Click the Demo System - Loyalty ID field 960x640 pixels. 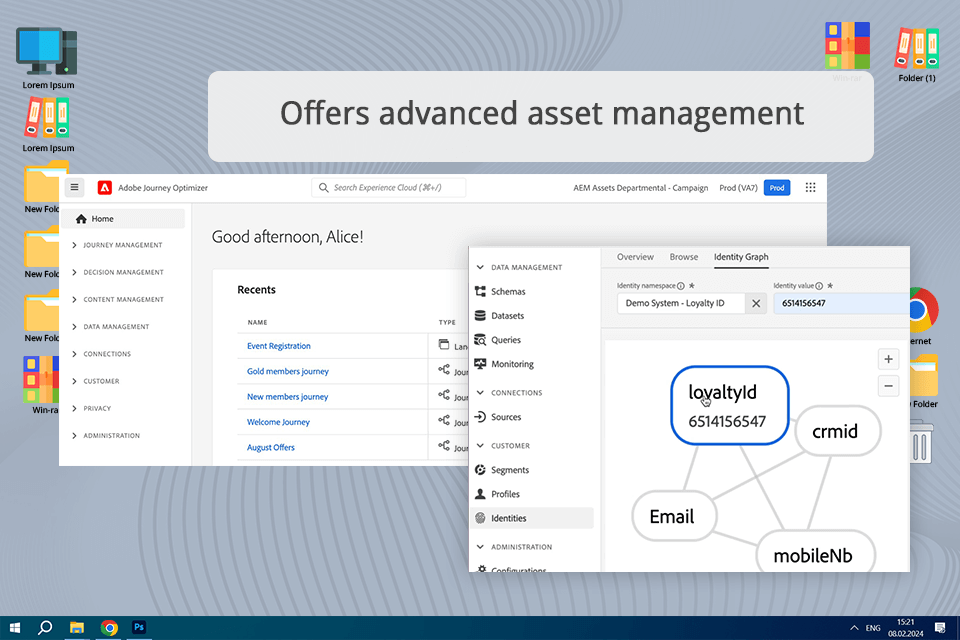(681, 303)
